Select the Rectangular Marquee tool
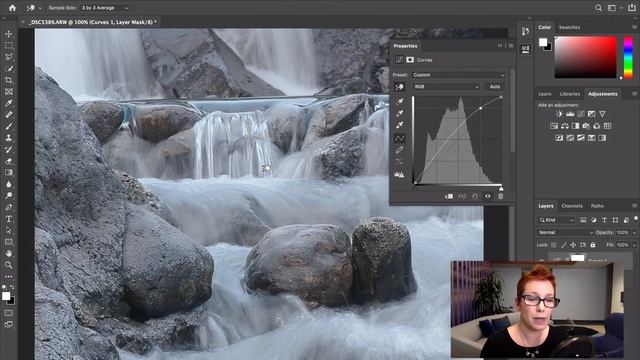 coord(9,46)
